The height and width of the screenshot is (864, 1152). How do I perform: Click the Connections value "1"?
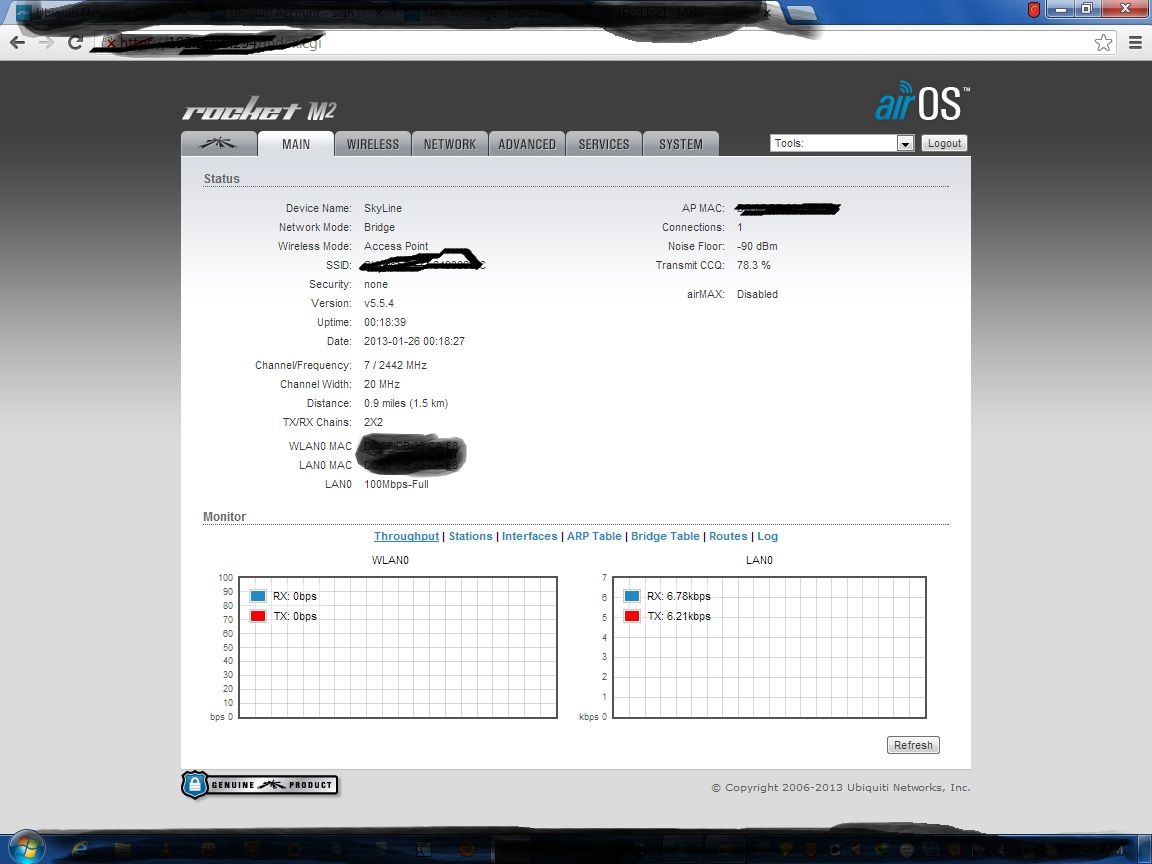[740, 228]
